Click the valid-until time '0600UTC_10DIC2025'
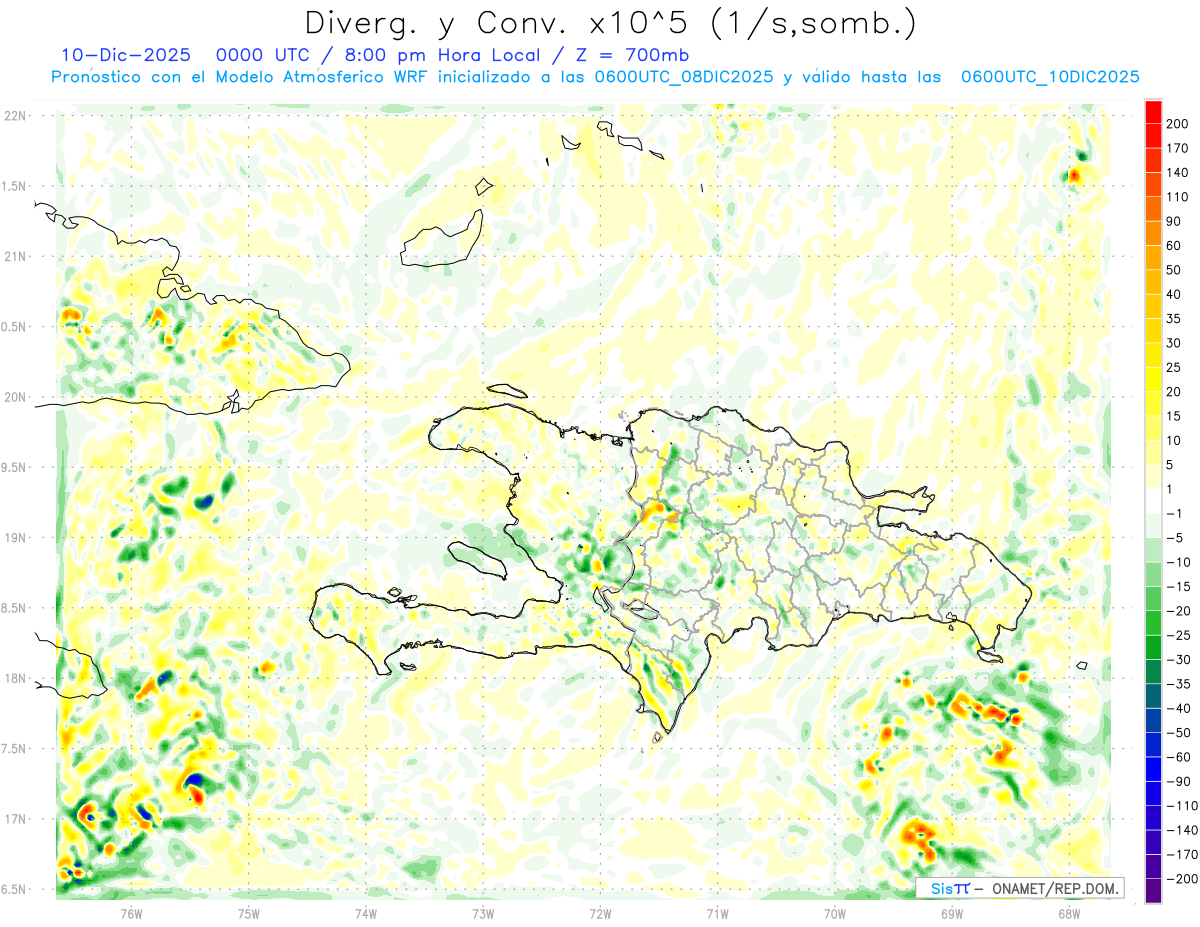Viewport: 1200px width, 927px height. coord(1049,77)
